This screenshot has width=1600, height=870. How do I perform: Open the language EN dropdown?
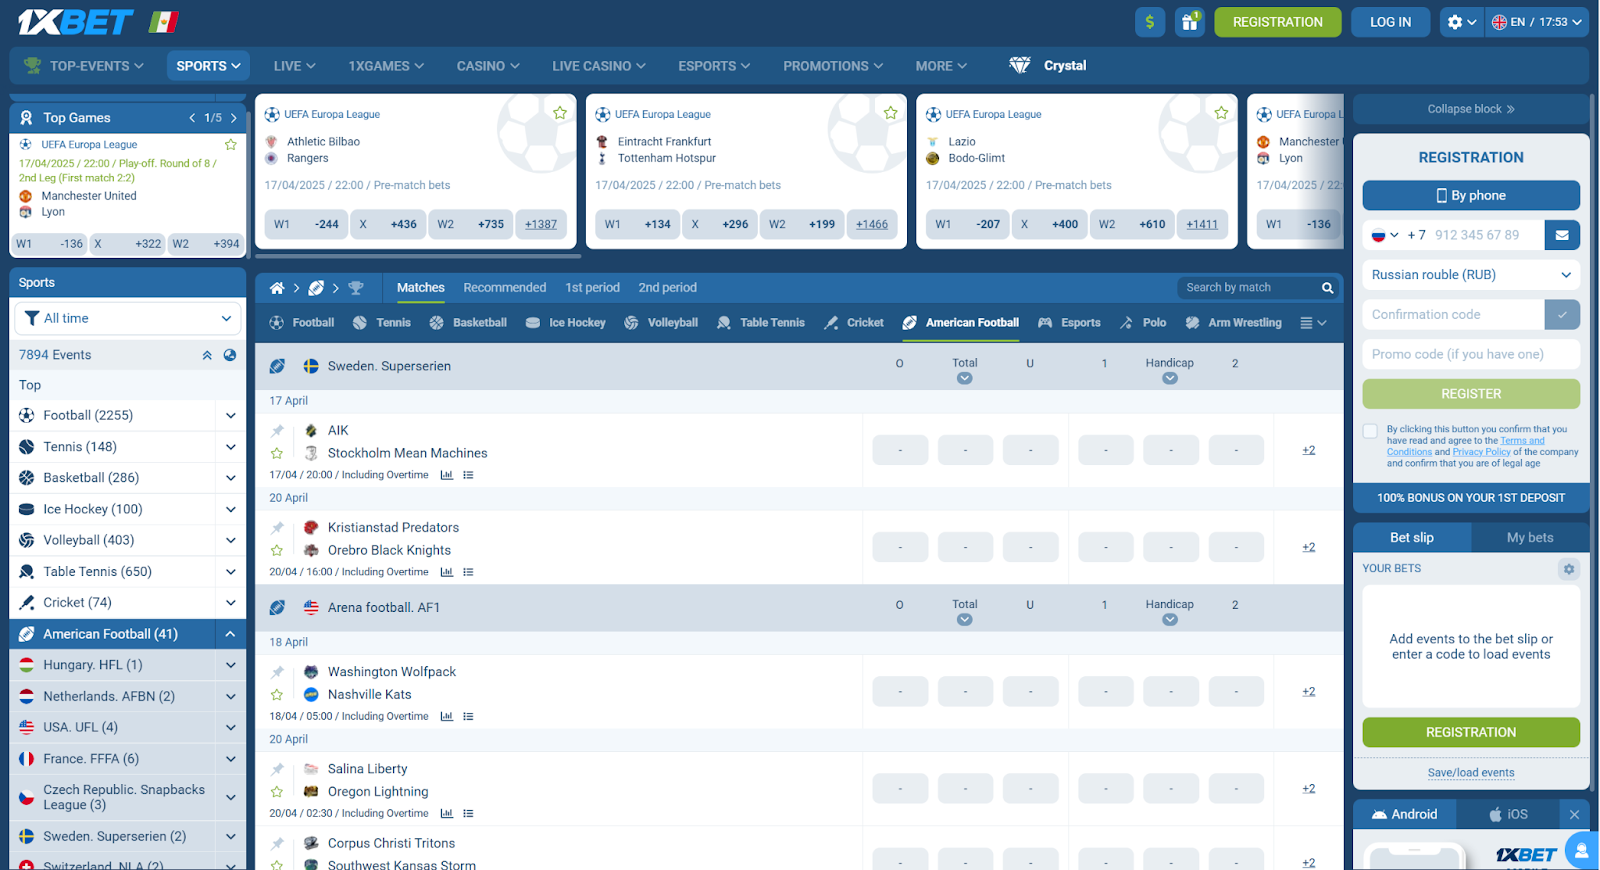(x=1537, y=22)
